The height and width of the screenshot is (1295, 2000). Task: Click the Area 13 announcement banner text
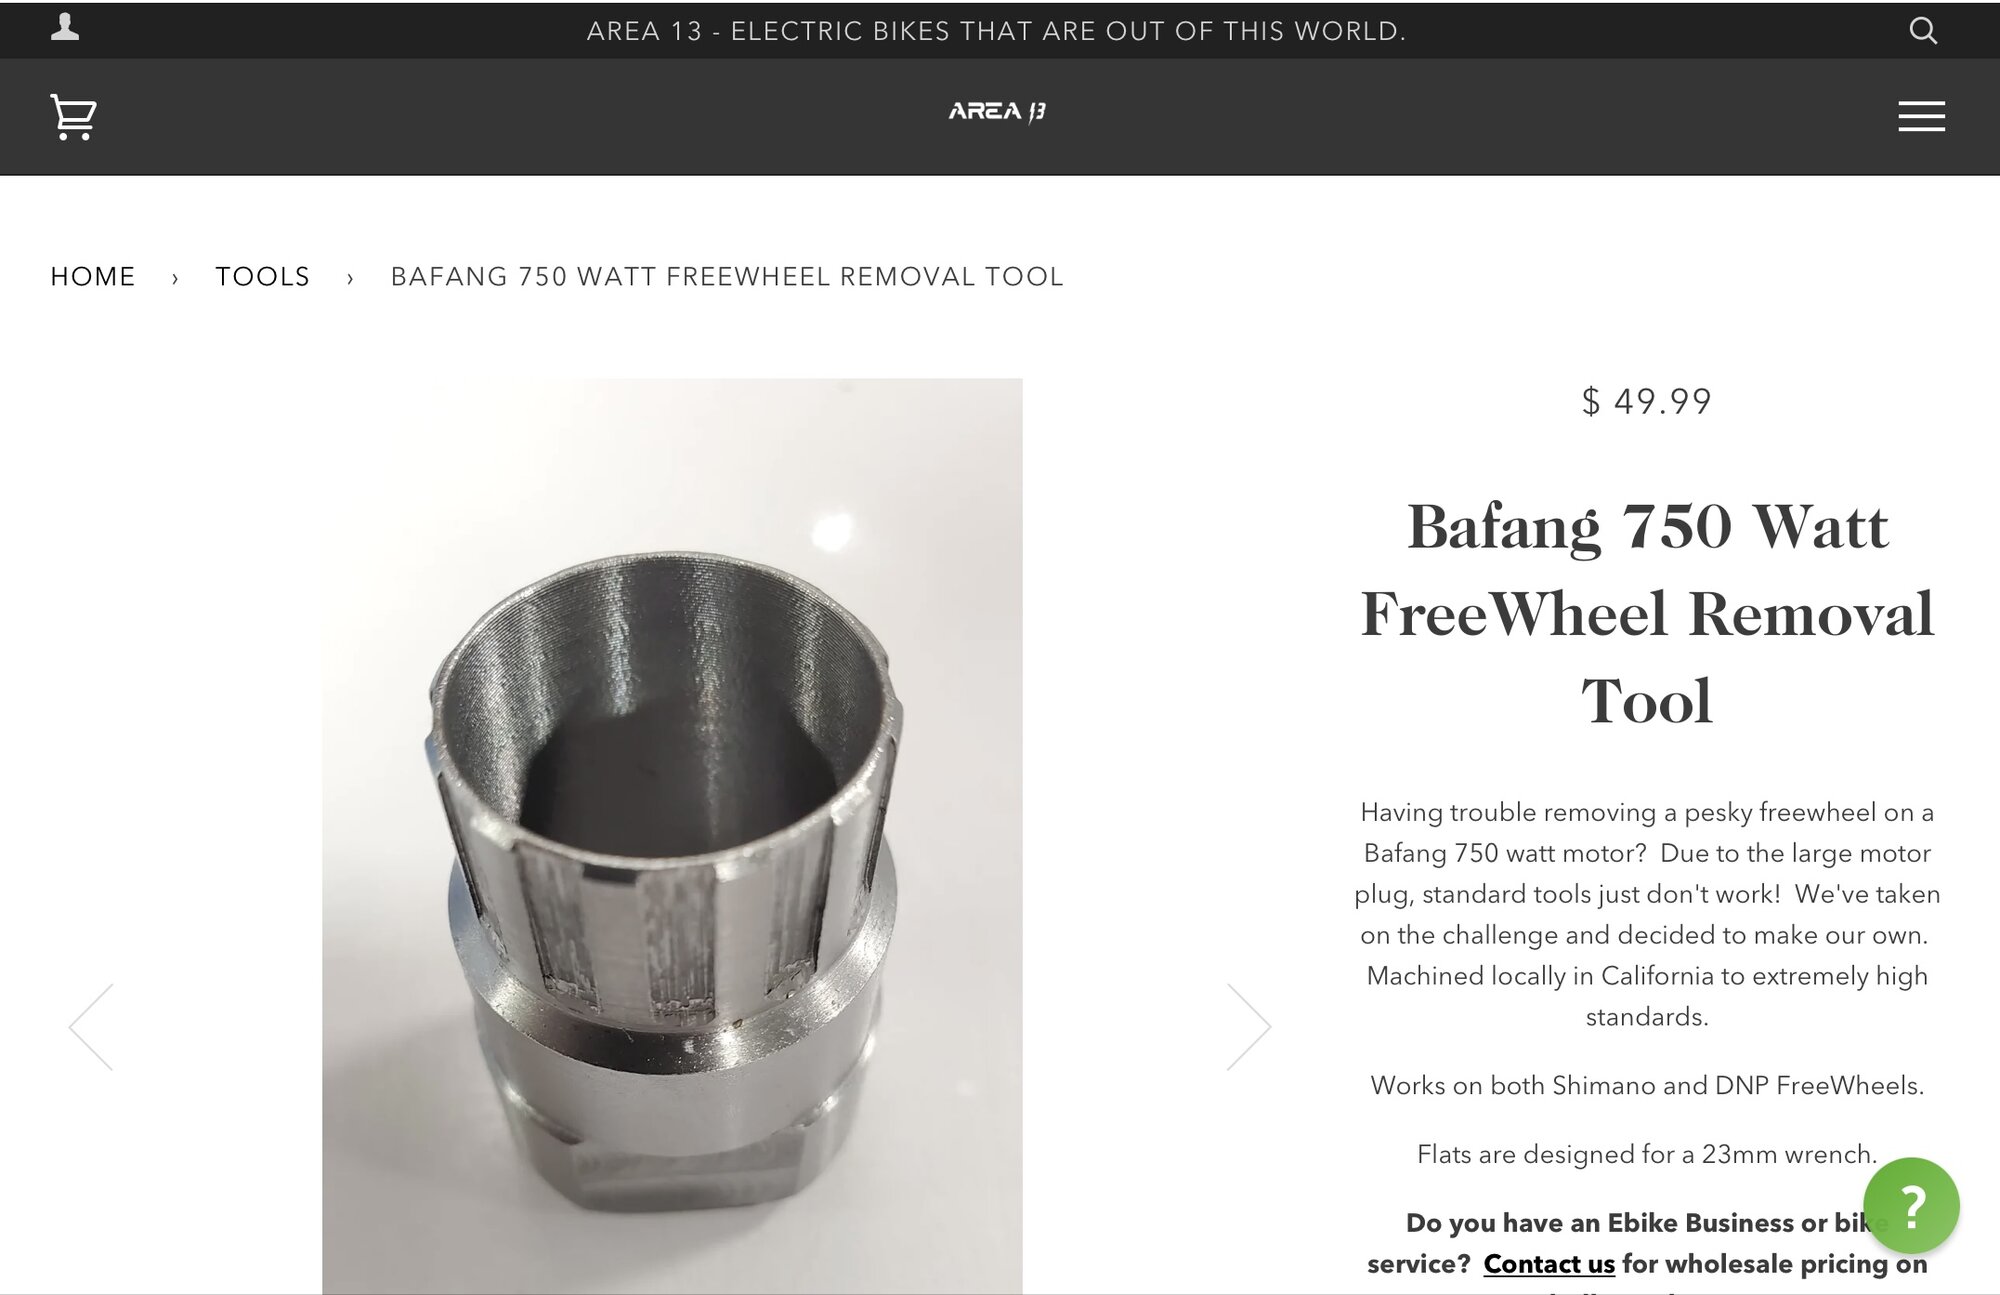(996, 31)
